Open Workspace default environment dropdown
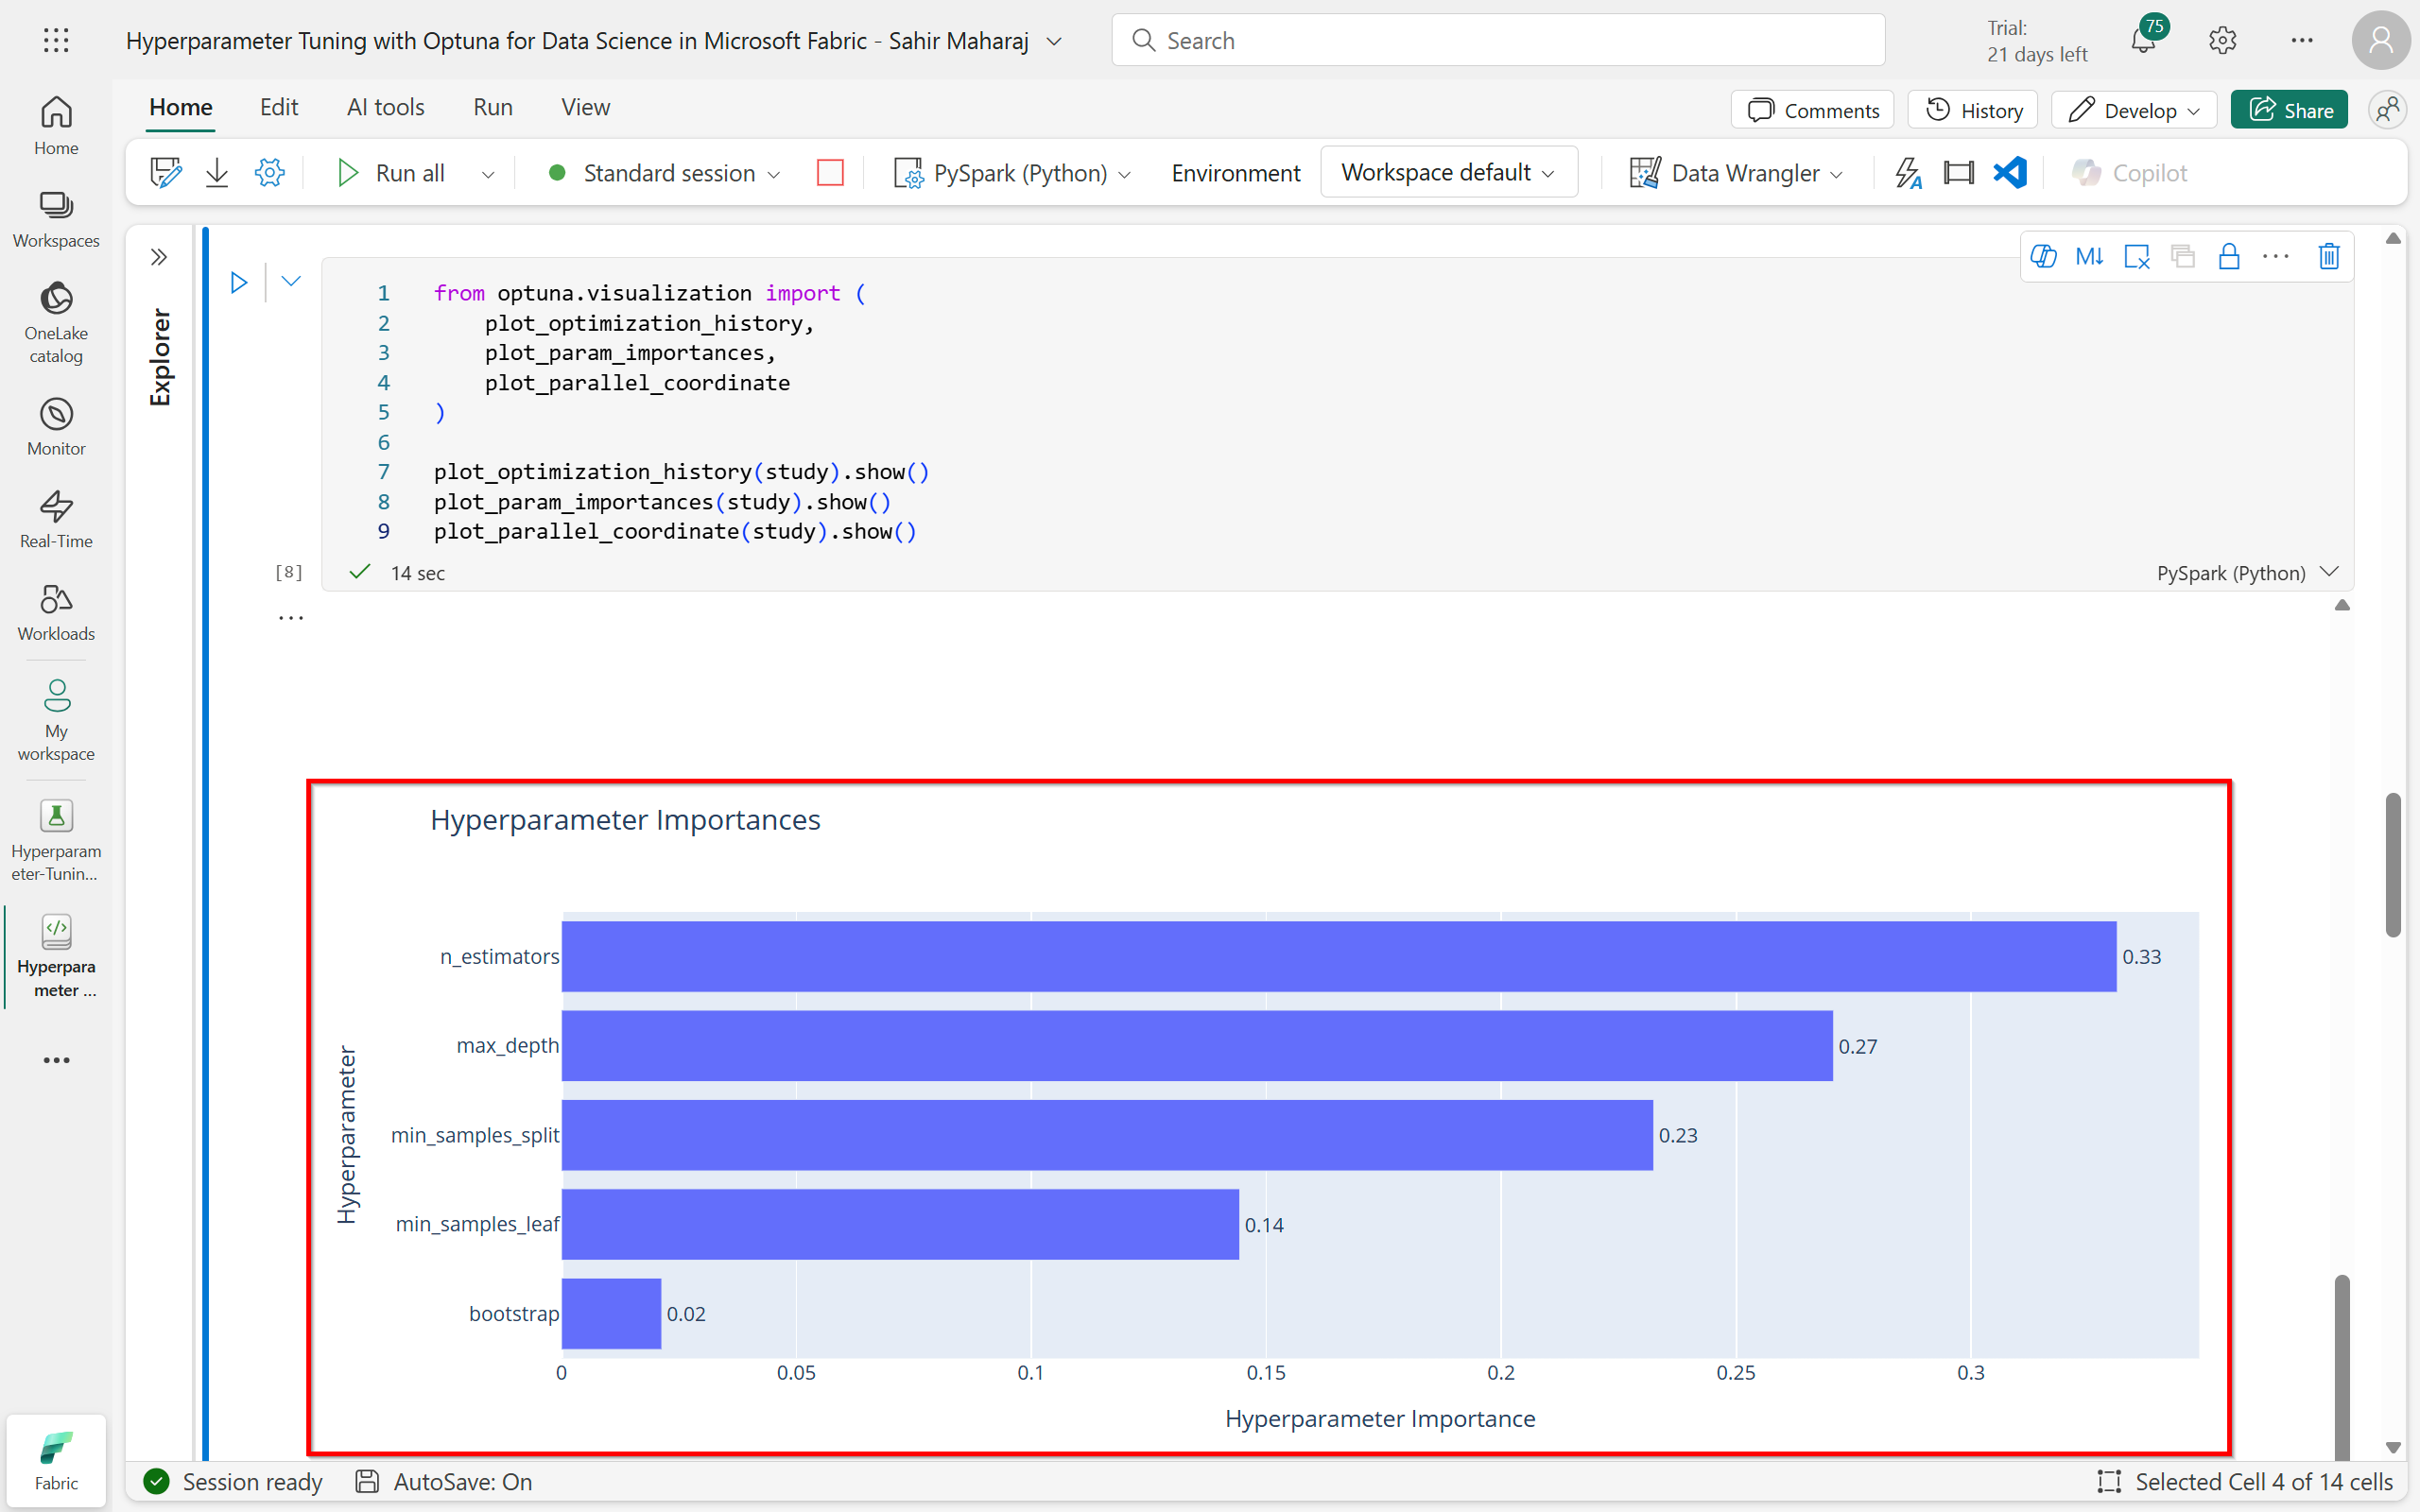Viewport: 2420px width, 1512px height. point(1449,172)
